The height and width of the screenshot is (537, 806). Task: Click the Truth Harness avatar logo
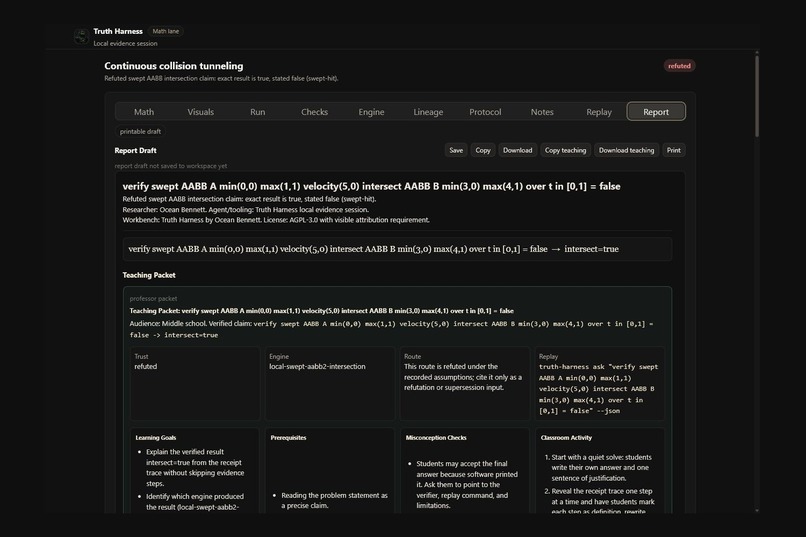click(x=81, y=36)
